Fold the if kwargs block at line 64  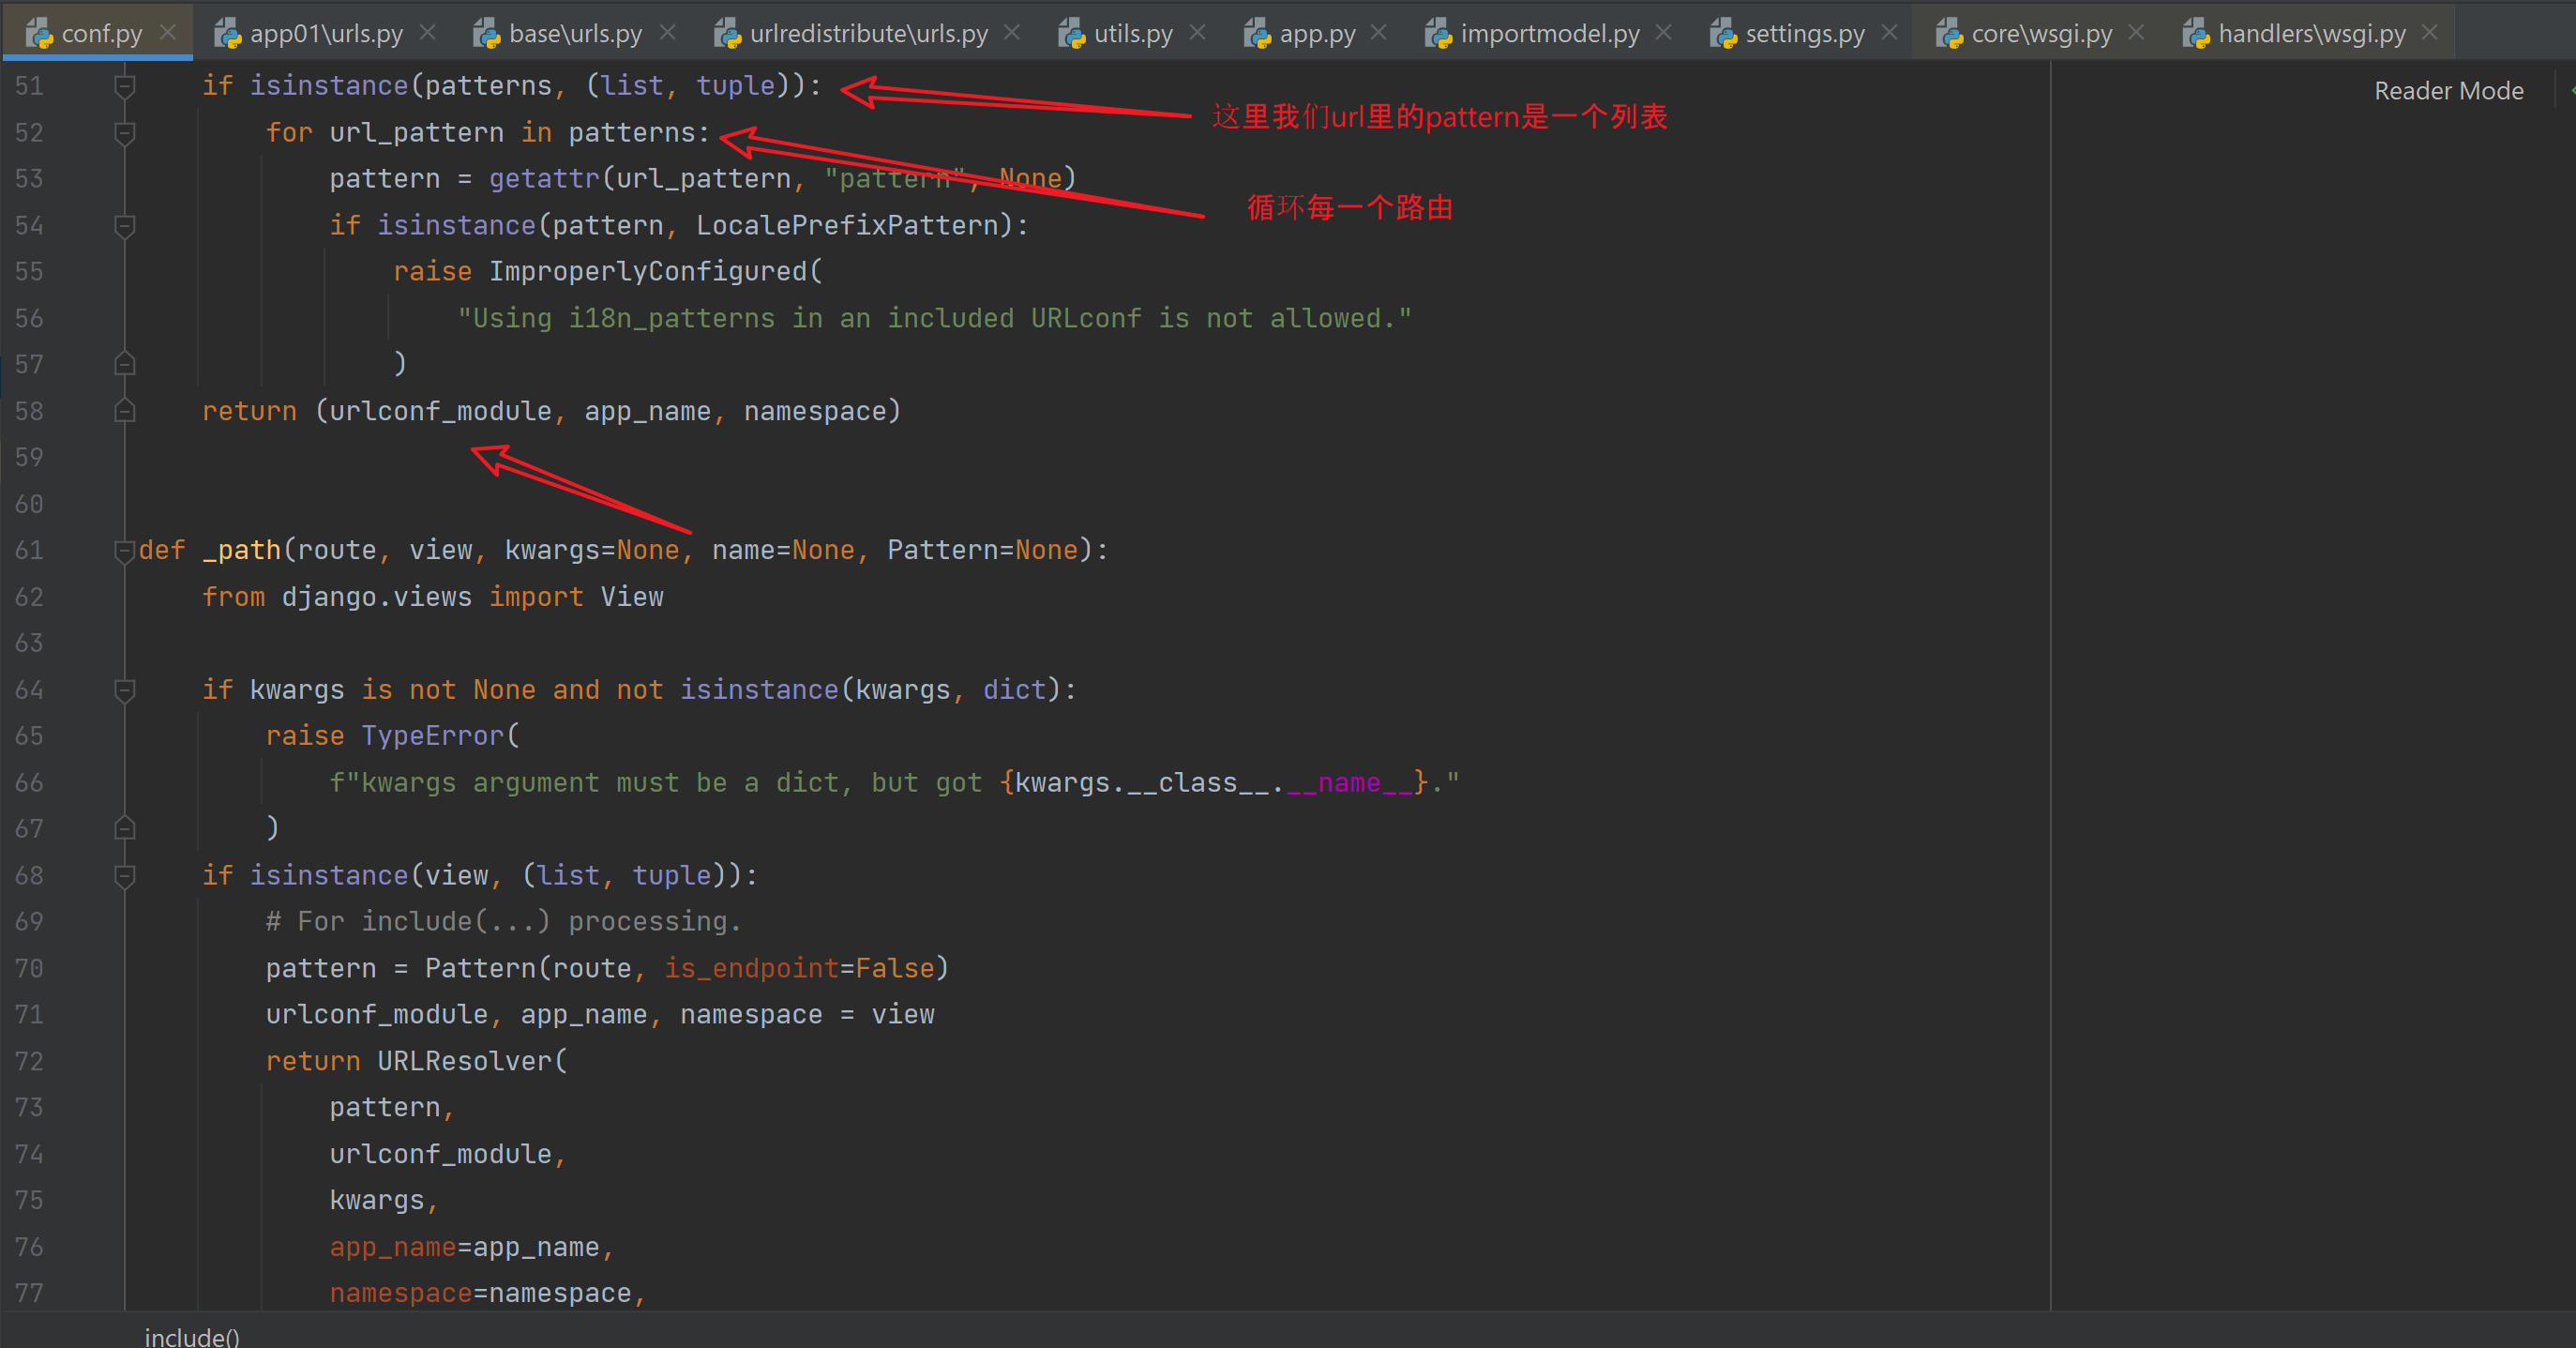click(x=124, y=689)
